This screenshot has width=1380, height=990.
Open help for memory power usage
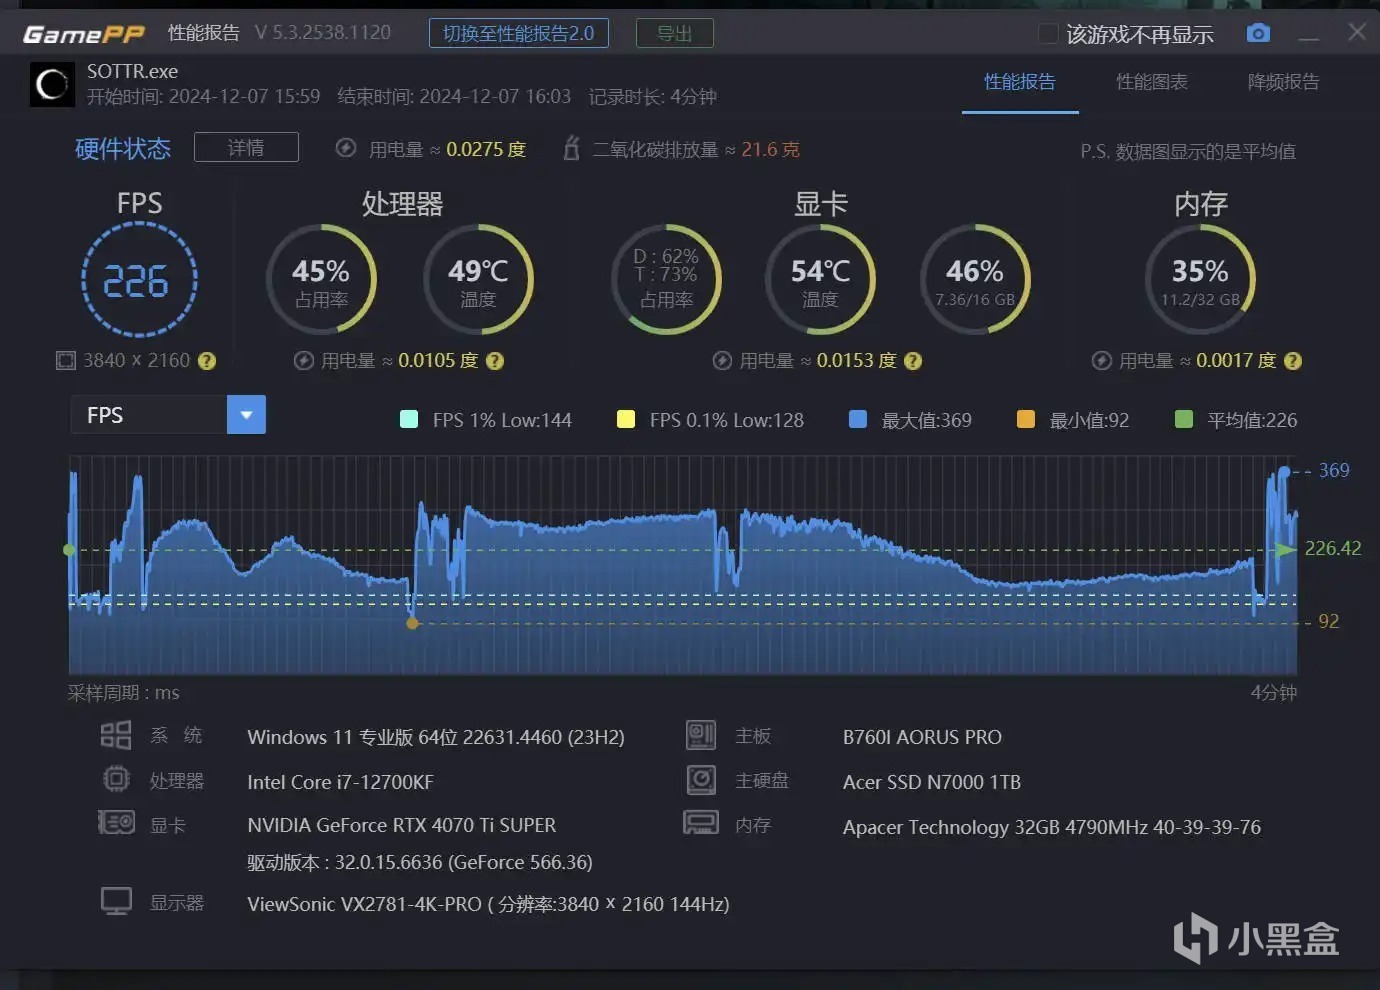click(x=1293, y=361)
